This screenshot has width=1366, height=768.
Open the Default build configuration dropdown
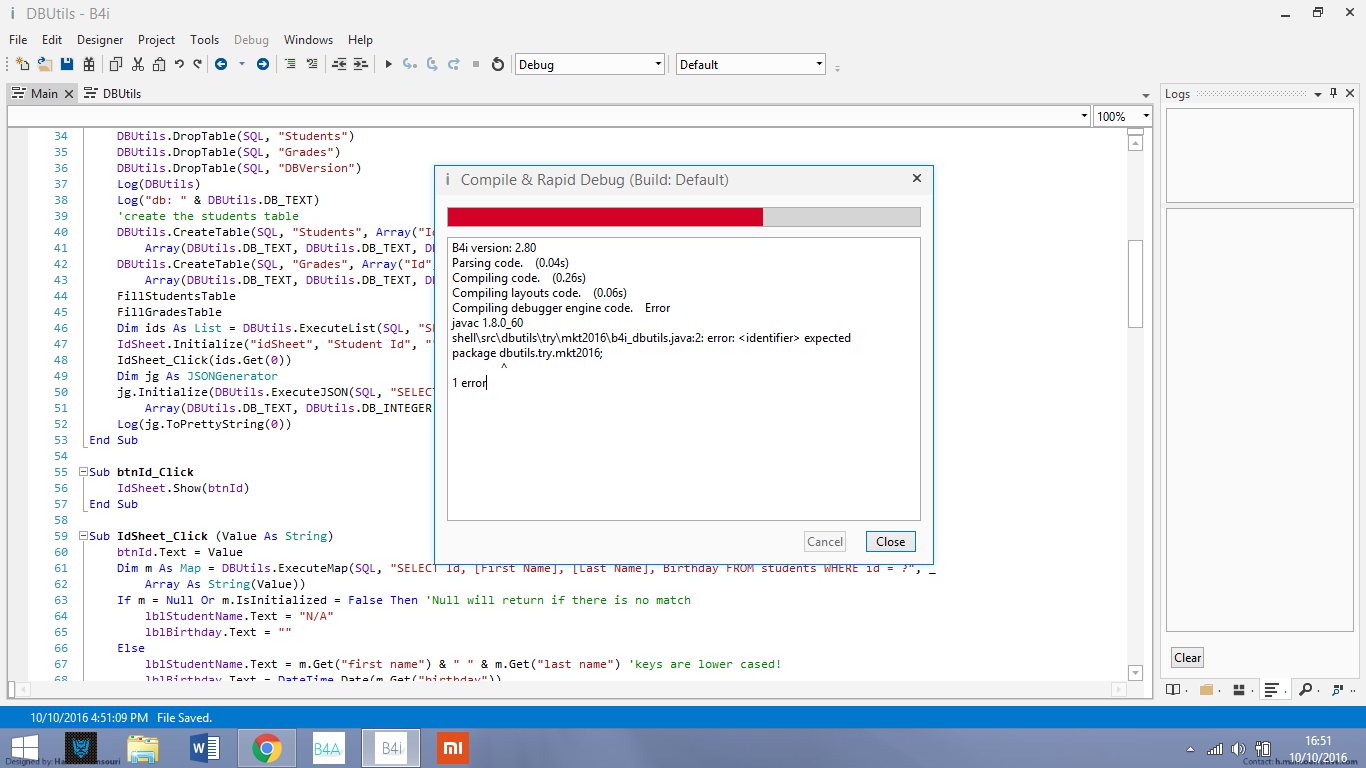[x=750, y=64]
